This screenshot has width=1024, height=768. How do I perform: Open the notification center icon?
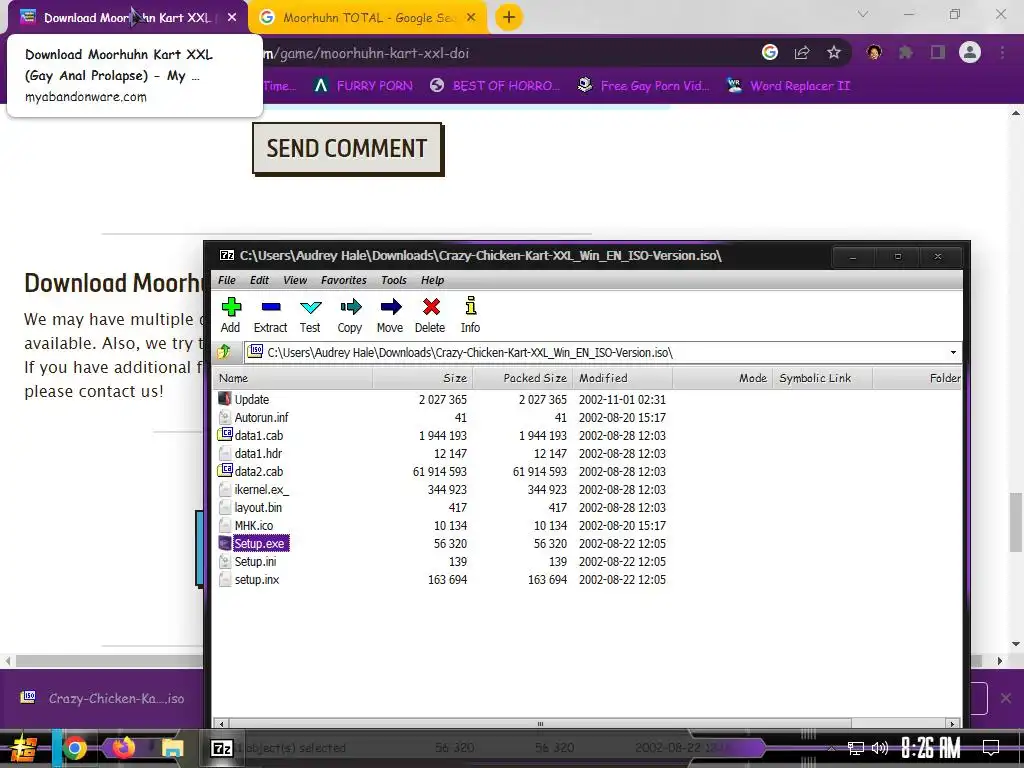991,748
